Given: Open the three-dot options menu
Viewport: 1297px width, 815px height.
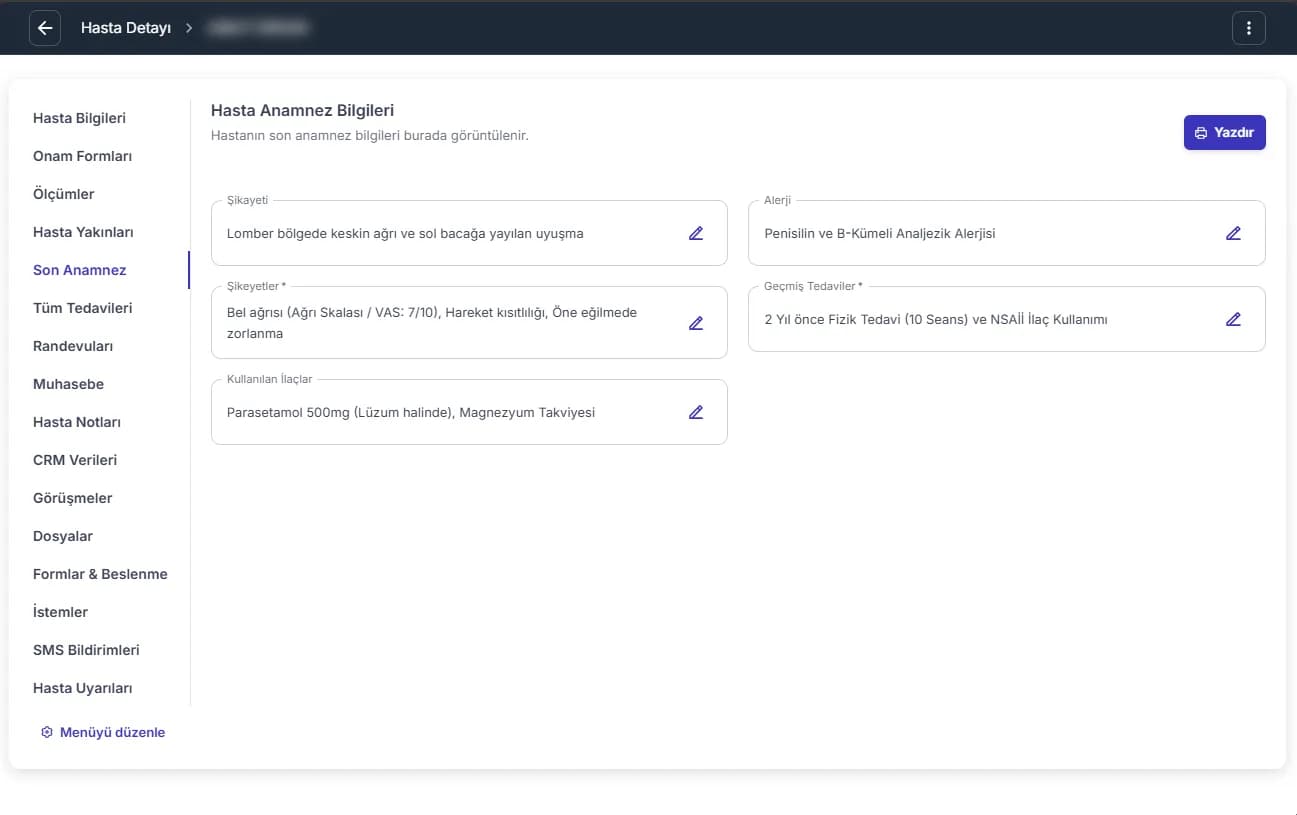Looking at the screenshot, I should click(x=1249, y=28).
